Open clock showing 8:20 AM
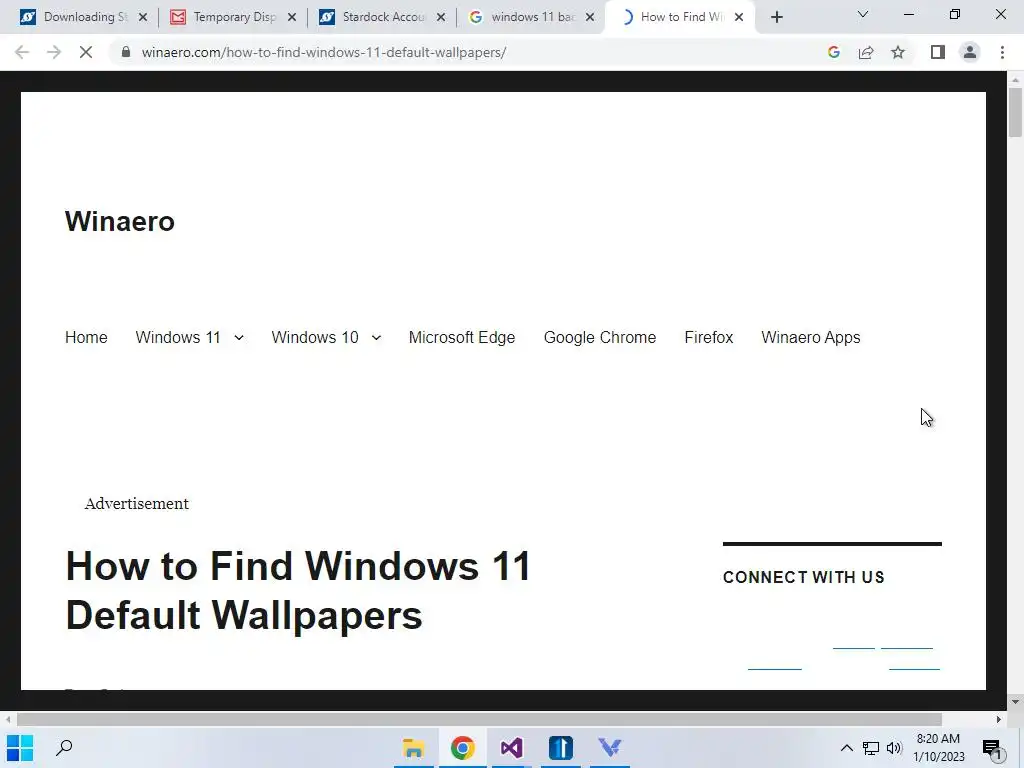Viewport: 1024px width, 768px height. click(938, 748)
